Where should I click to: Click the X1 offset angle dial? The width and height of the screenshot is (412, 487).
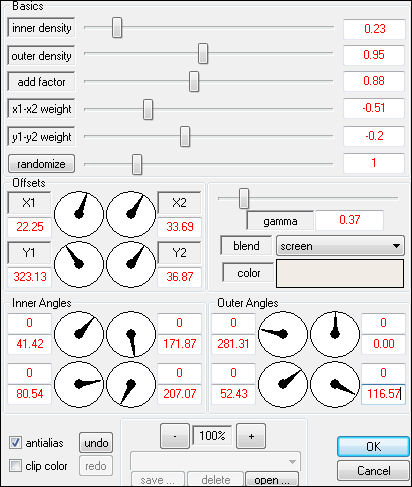pyautogui.click(x=79, y=214)
